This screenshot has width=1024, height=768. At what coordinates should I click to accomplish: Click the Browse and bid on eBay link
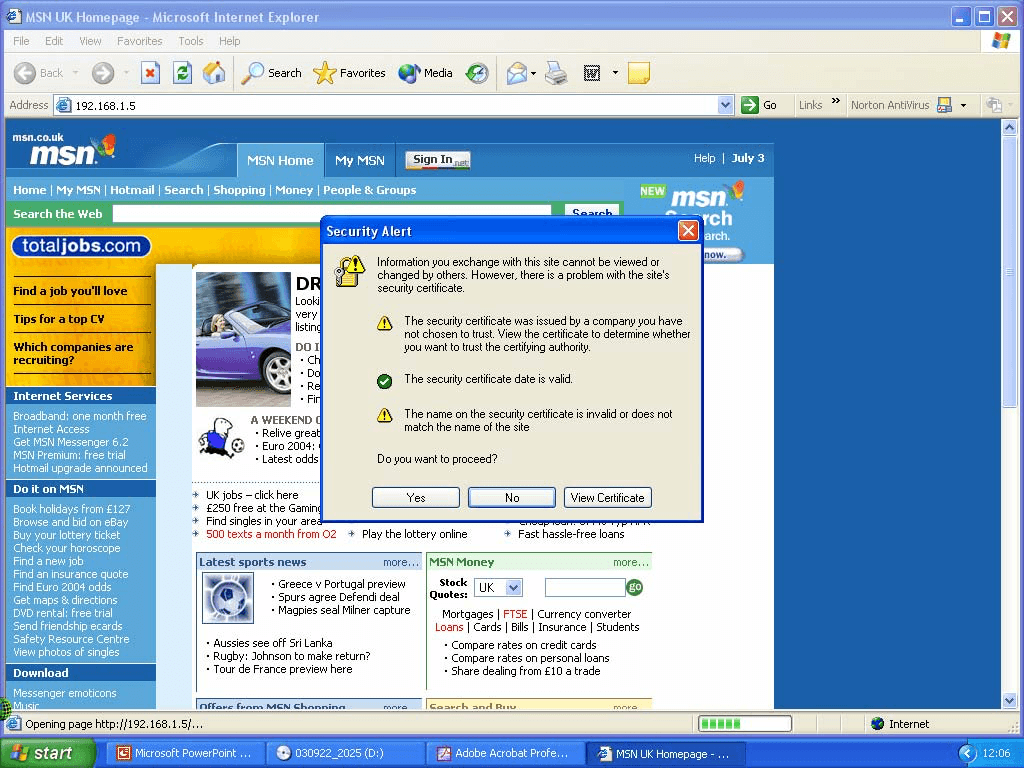pyautogui.click(x=71, y=522)
